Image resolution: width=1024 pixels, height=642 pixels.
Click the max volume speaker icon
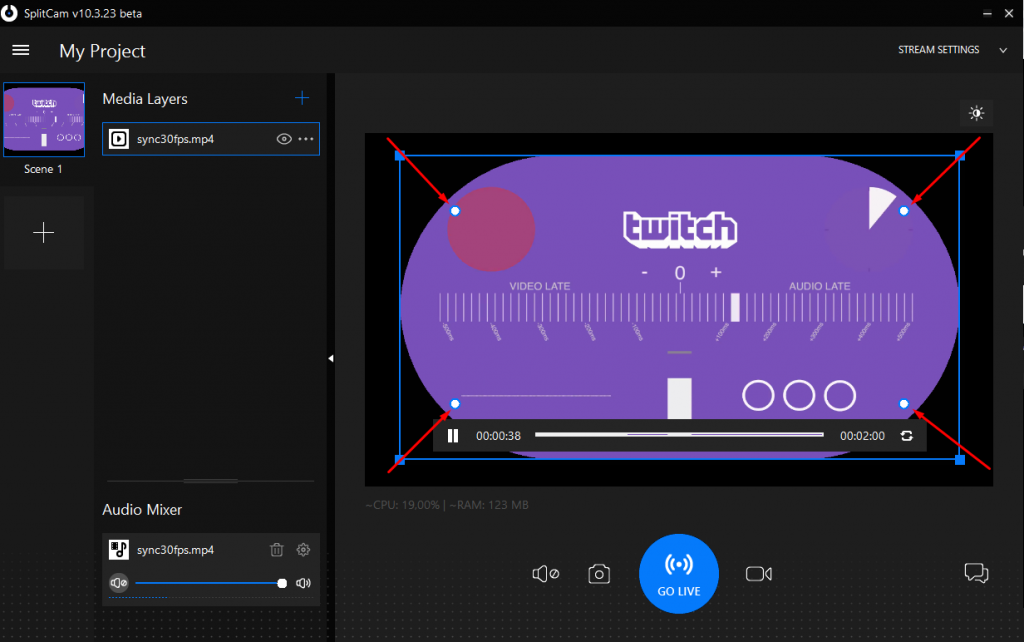pos(304,583)
